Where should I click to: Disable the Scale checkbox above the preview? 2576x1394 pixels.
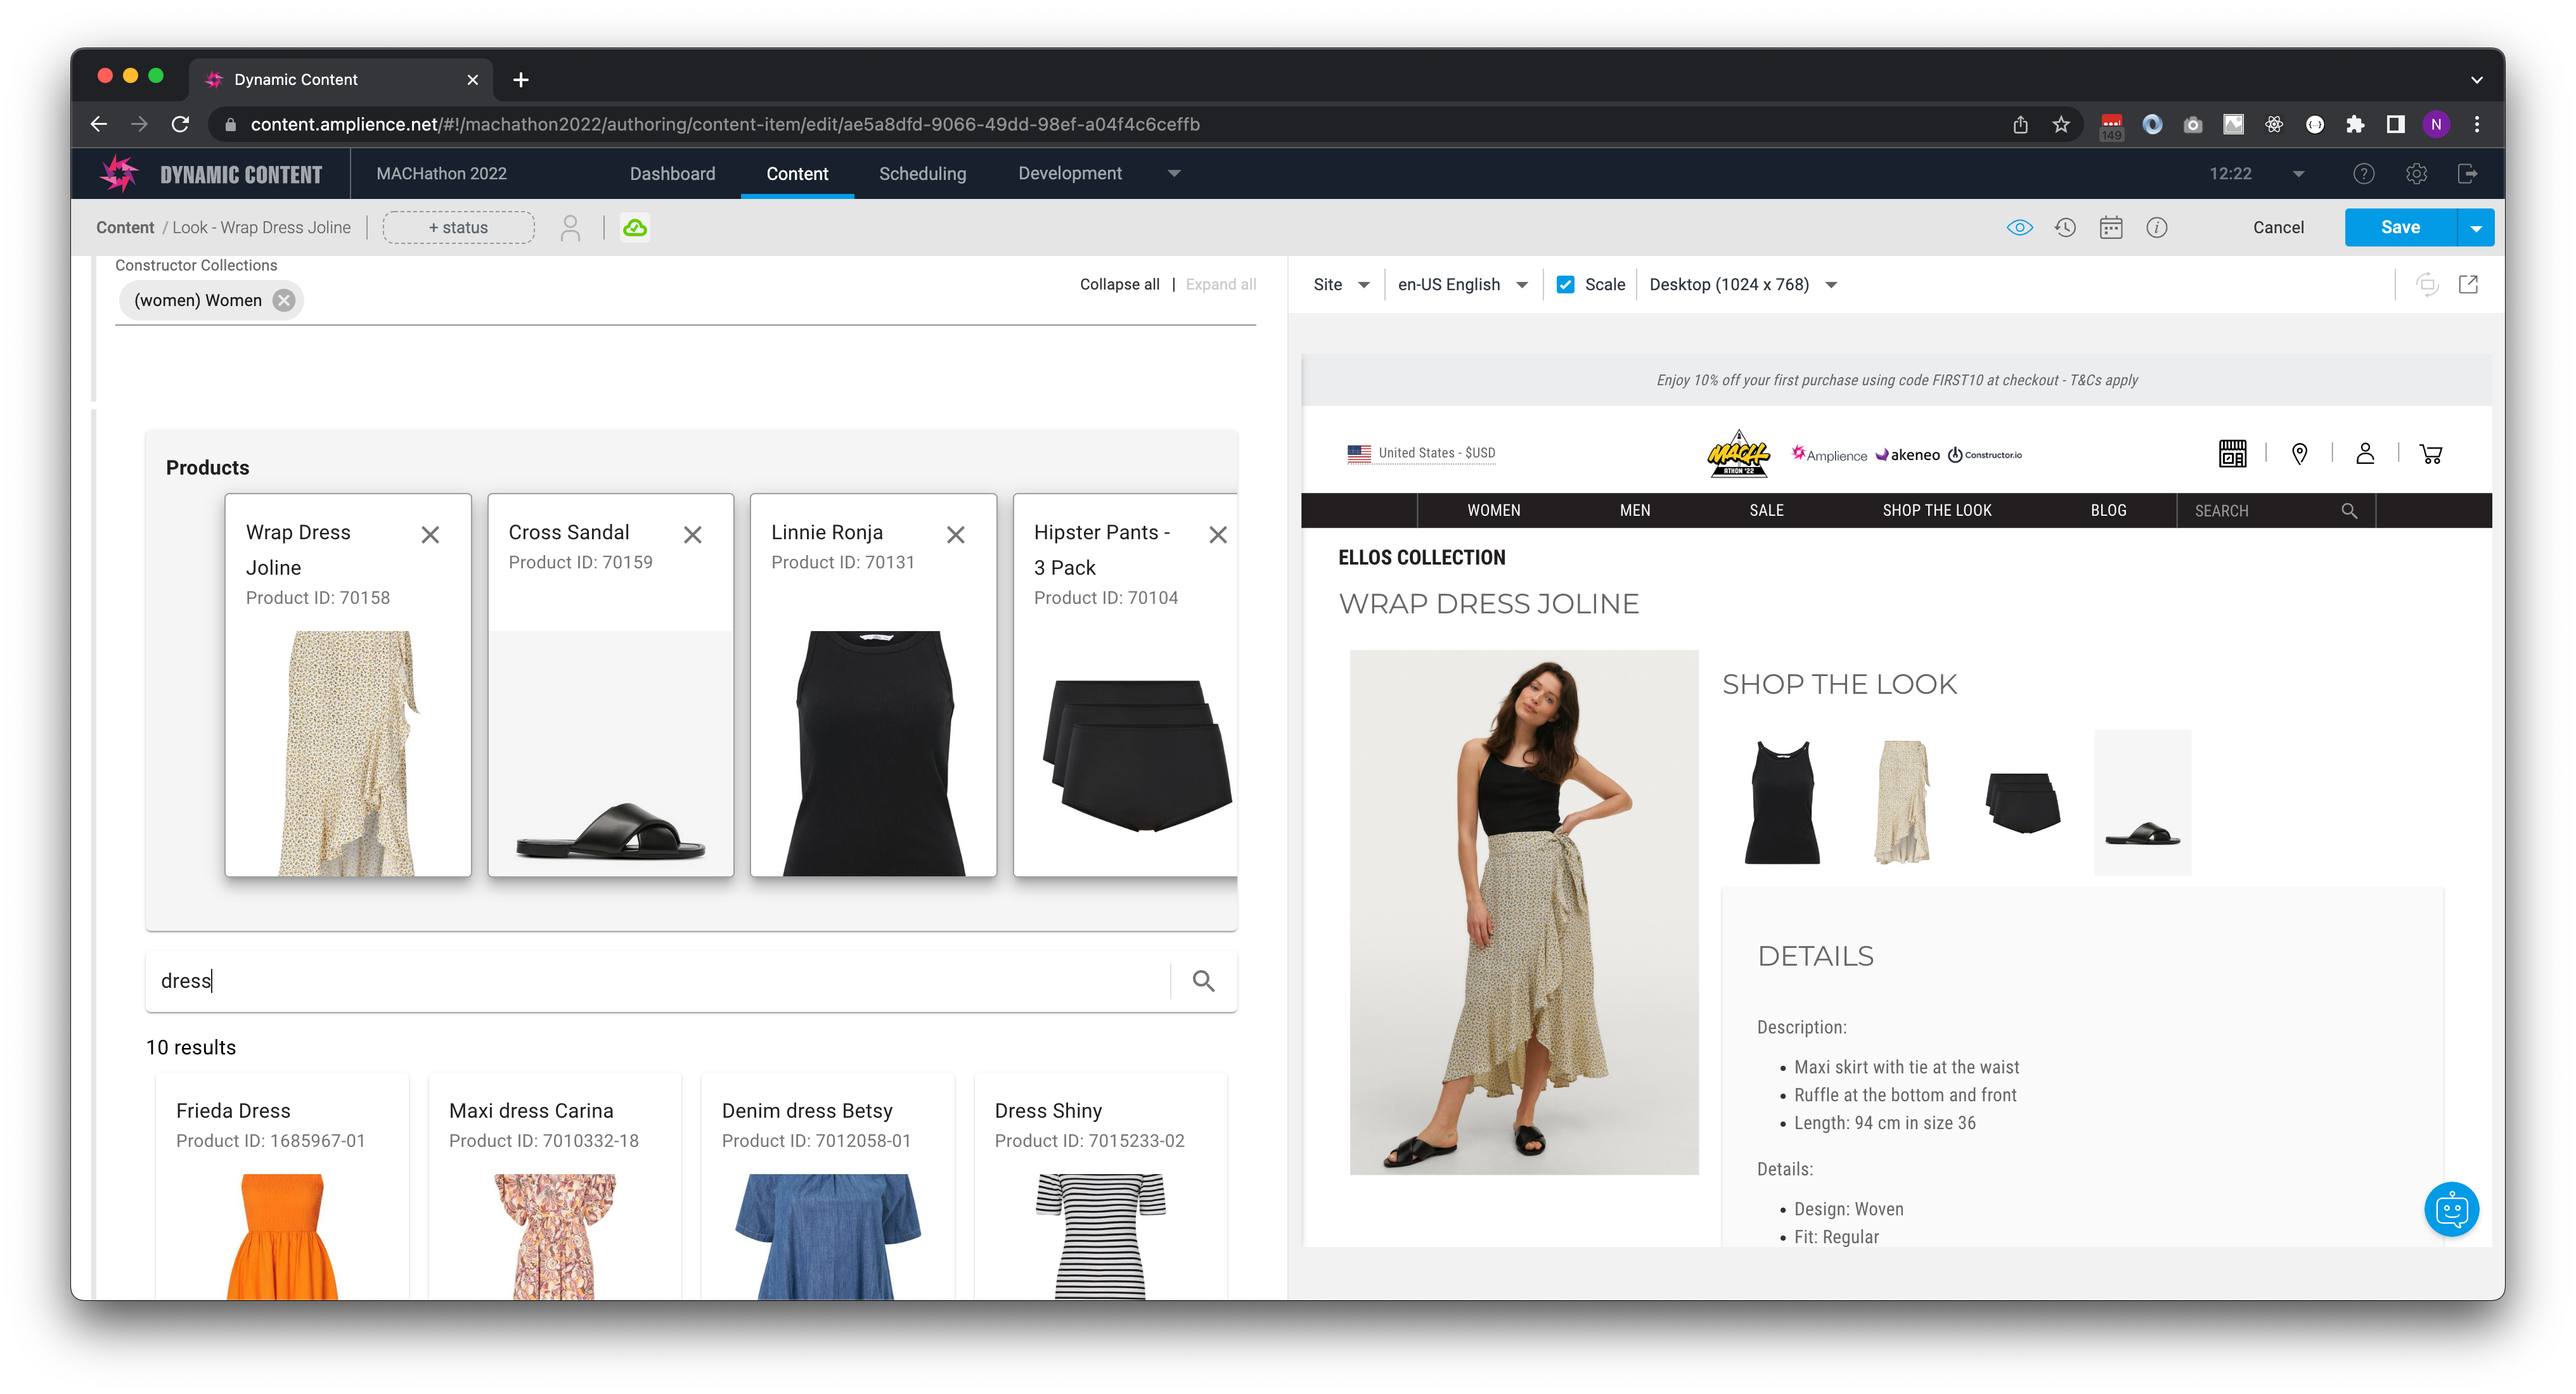[1565, 284]
